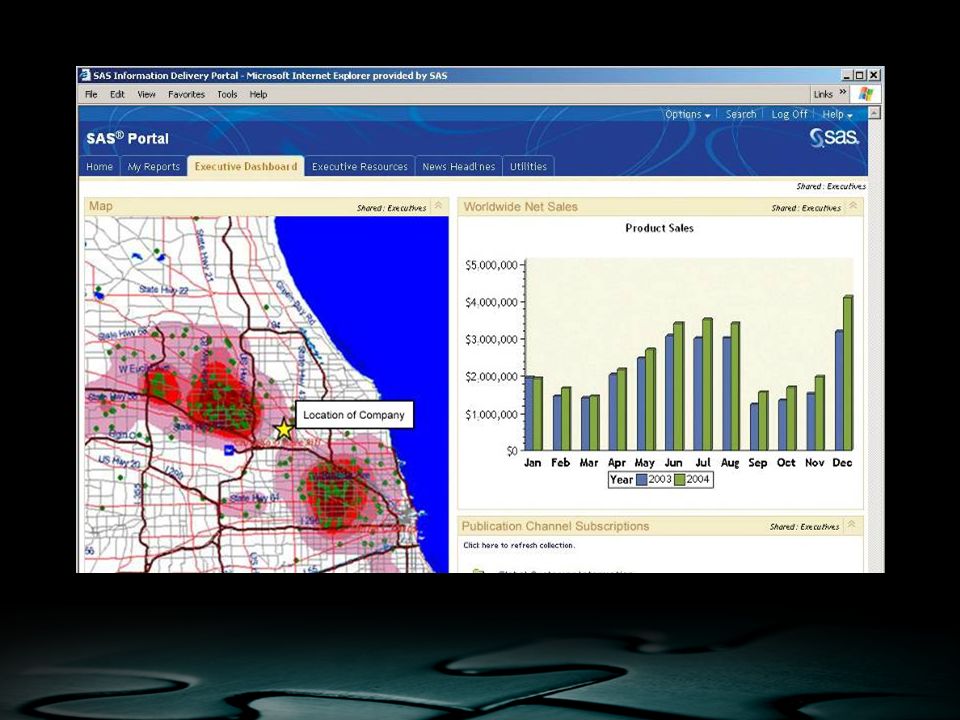Collapse the Worldwide Net Sales portlet
This screenshot has height=720, width=960.
tap(853, 206)
